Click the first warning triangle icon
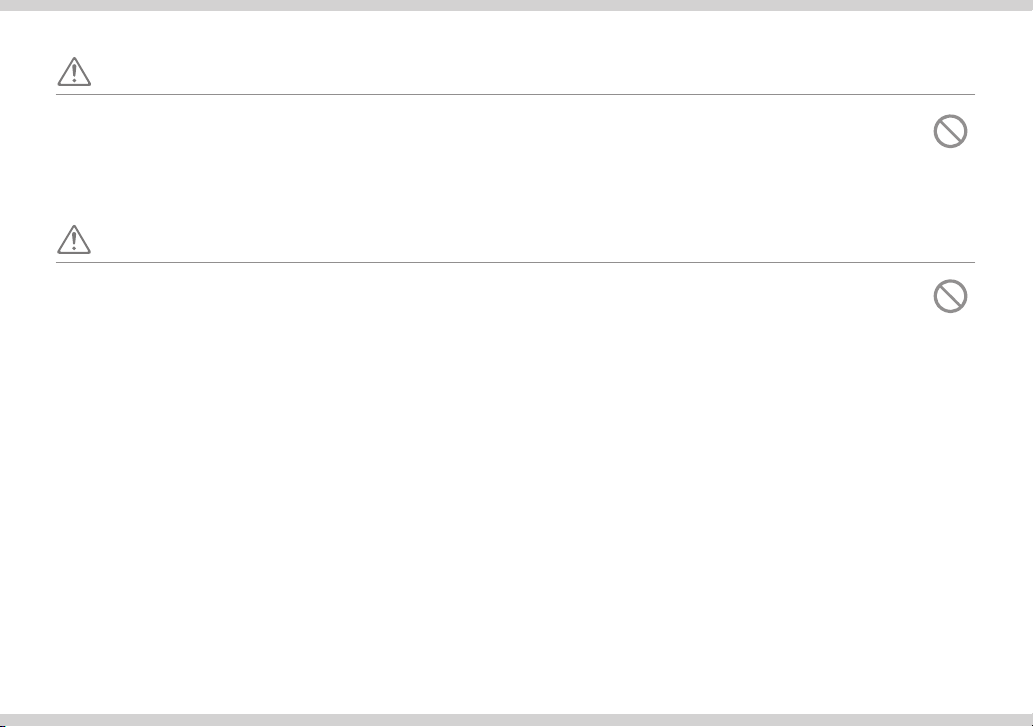Image resolution: width=1033 pixels, height=727 pixels. tap(74, 71)
